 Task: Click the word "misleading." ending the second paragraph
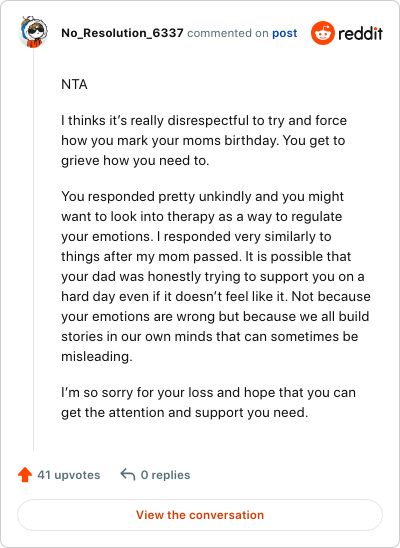(97, 356)
